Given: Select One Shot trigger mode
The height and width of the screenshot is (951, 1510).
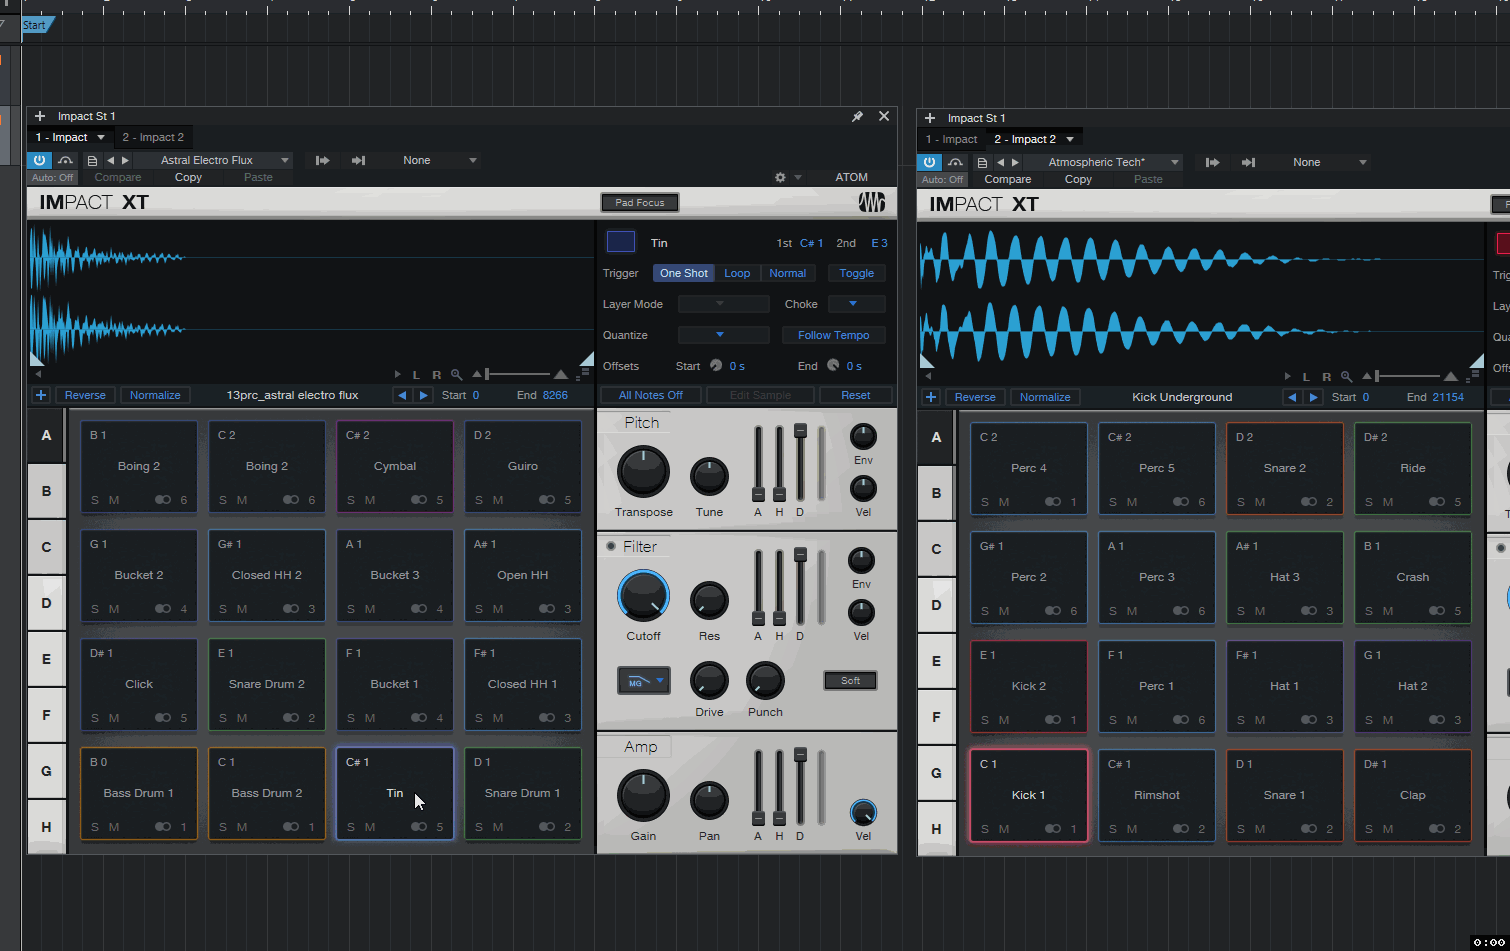Looking at the screenshot, I should tap(684, 273).
